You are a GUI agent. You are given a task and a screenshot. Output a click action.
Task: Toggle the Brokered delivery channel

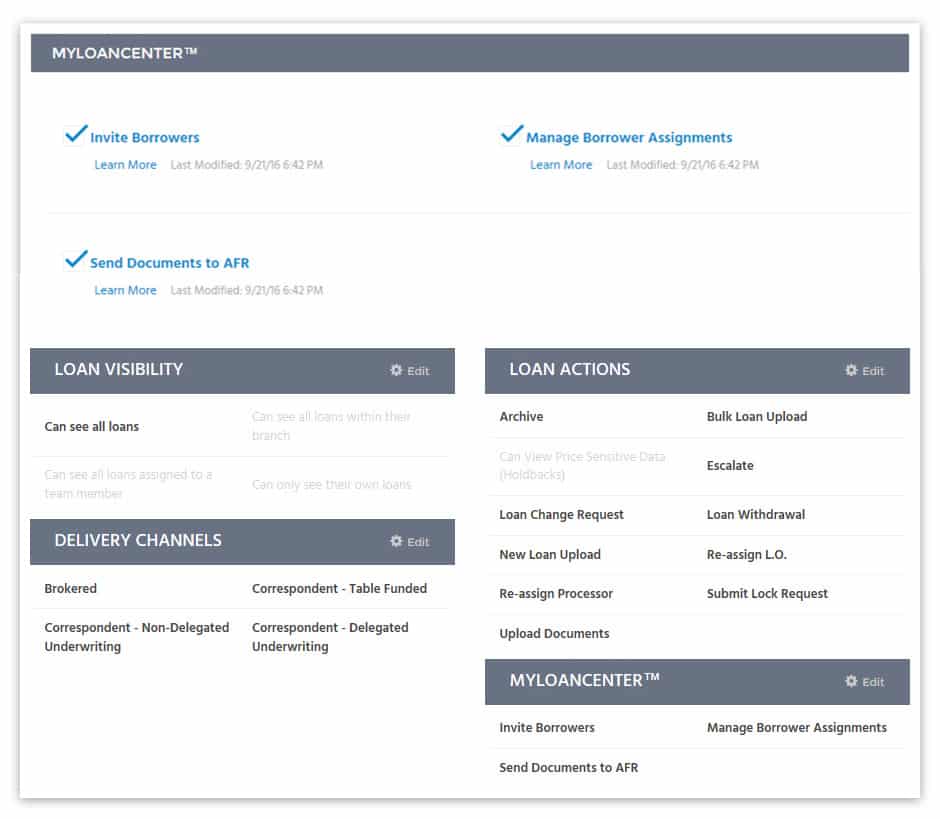pyautogui.click(x=70, y=588)
